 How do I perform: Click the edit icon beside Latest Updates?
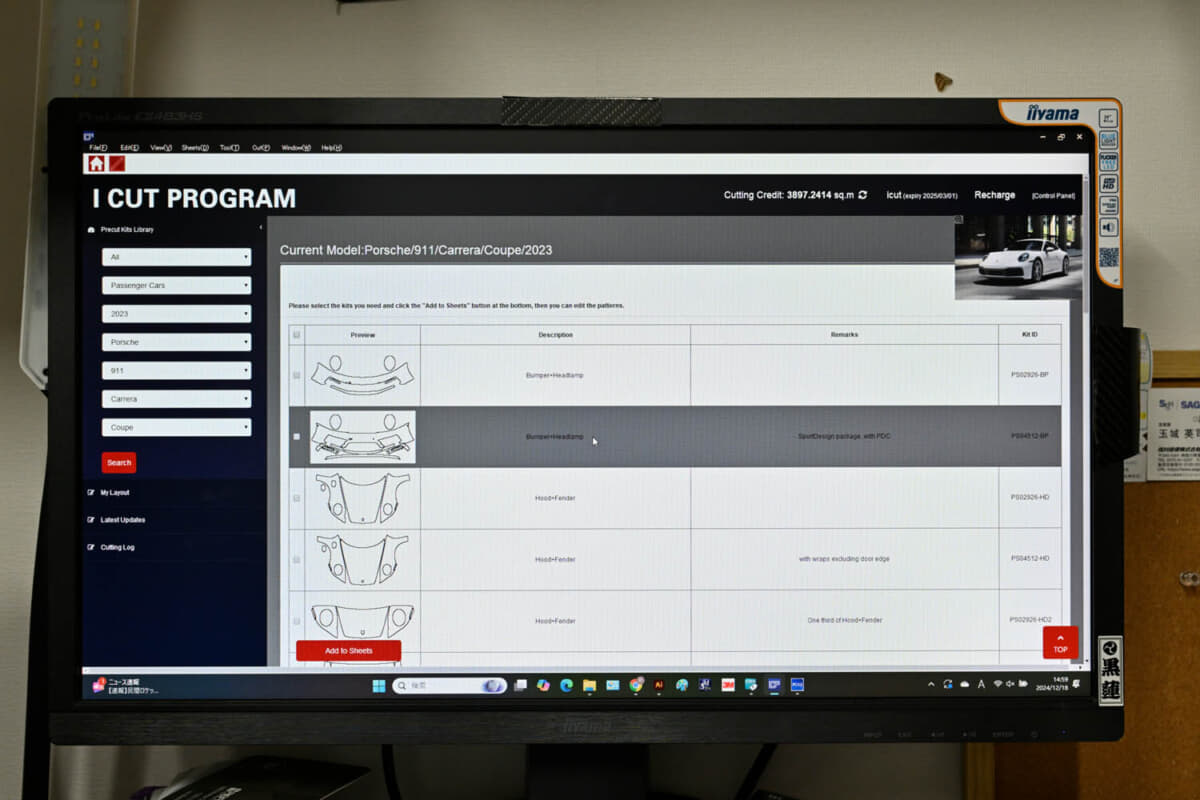[x=91, y=520]
